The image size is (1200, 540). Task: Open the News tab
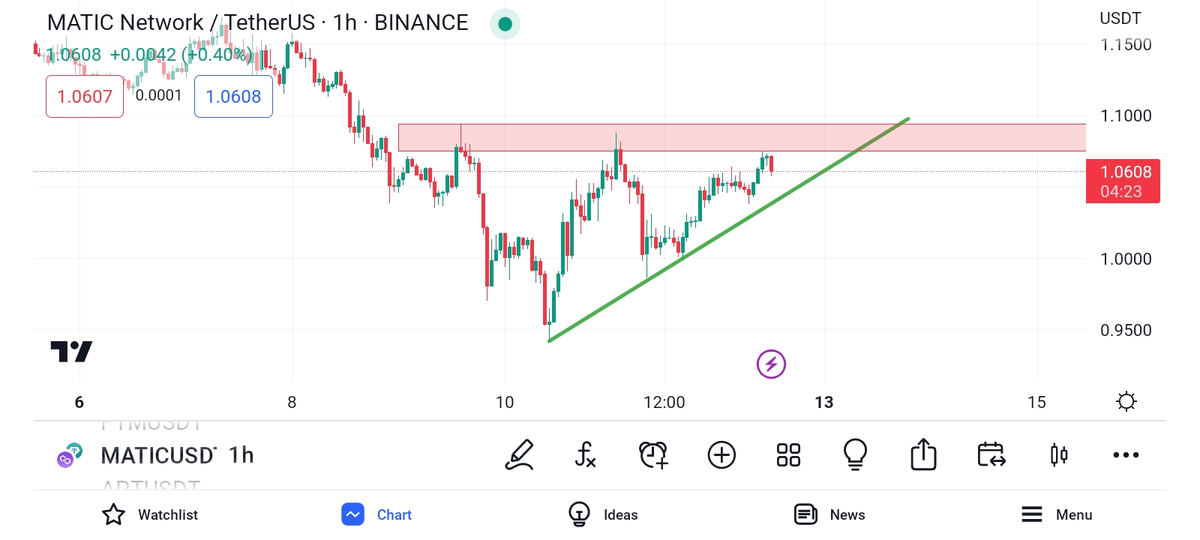[829, 514]
